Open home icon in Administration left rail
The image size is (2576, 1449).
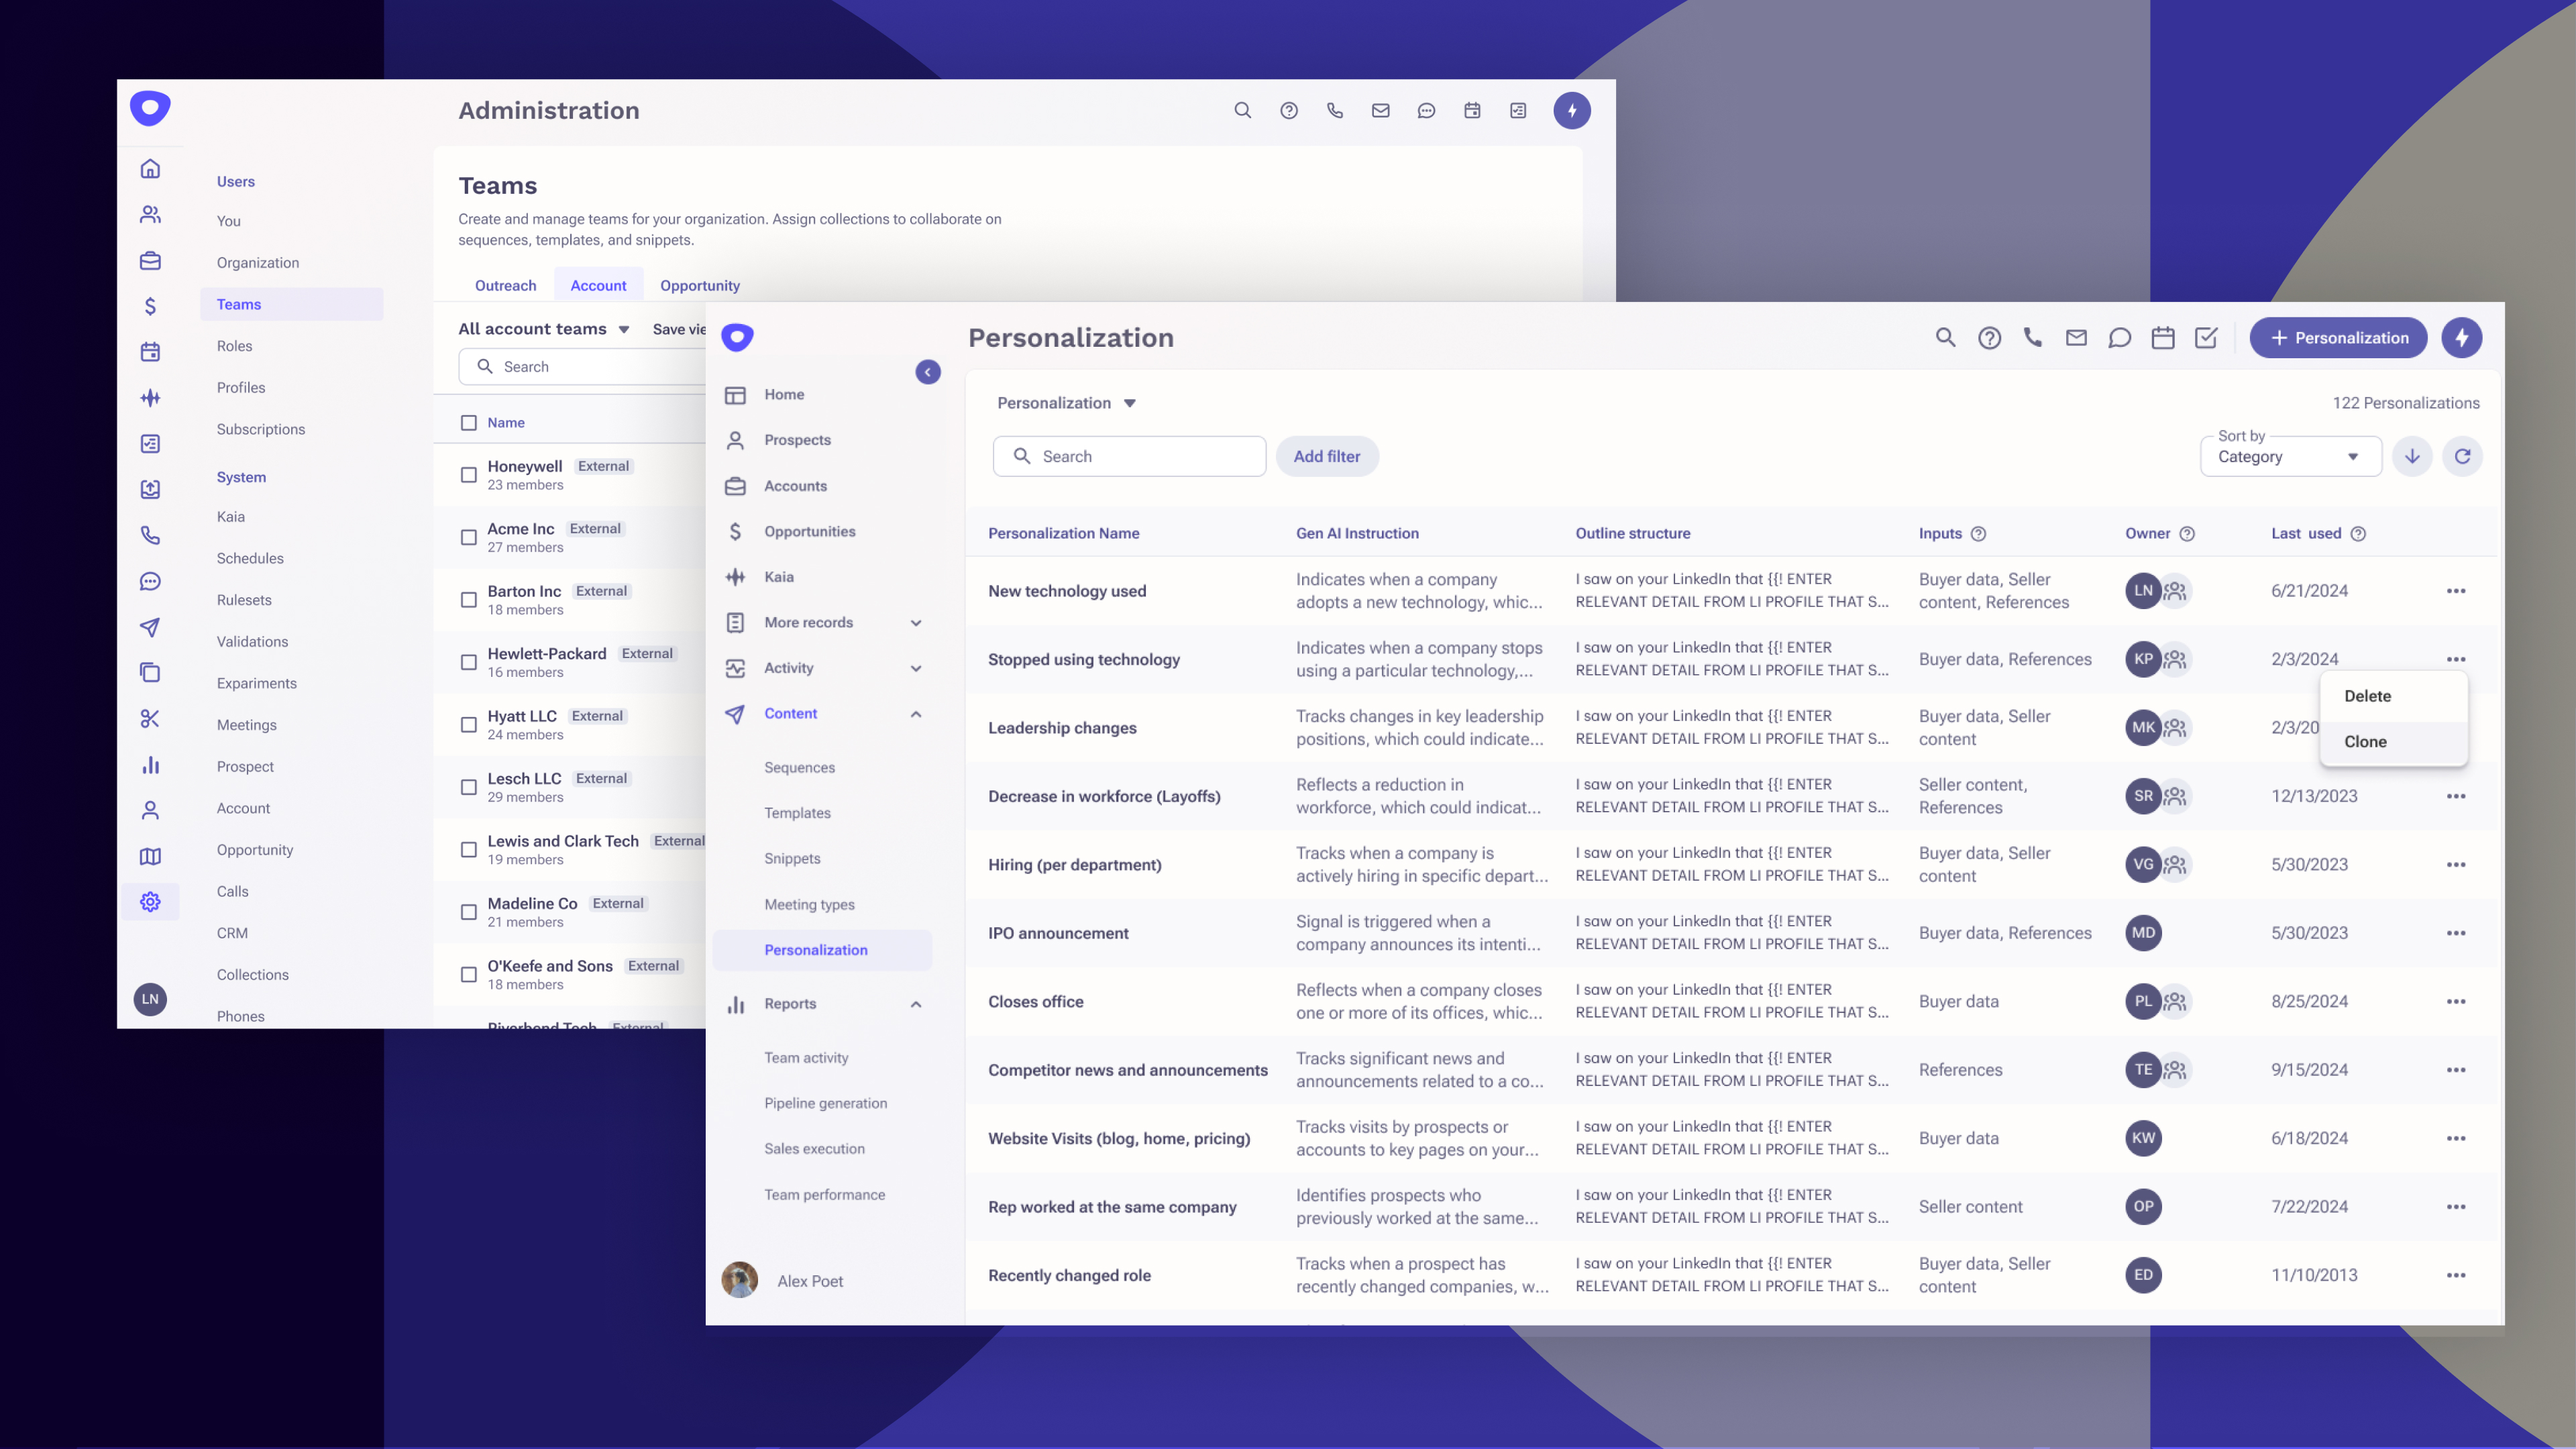150,169
